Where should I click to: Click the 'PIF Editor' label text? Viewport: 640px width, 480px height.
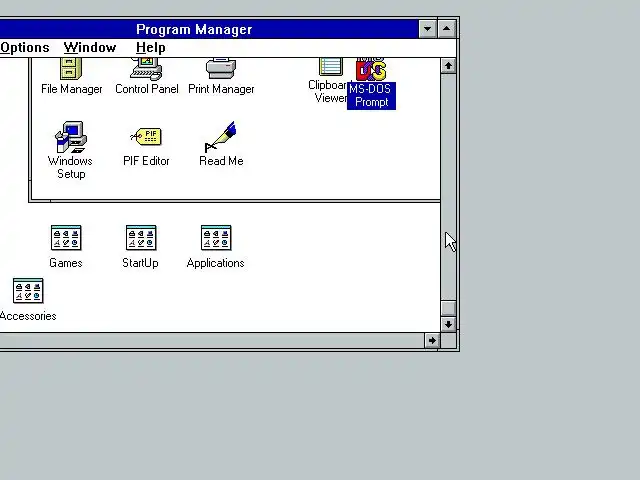click(x=146, y=161)
